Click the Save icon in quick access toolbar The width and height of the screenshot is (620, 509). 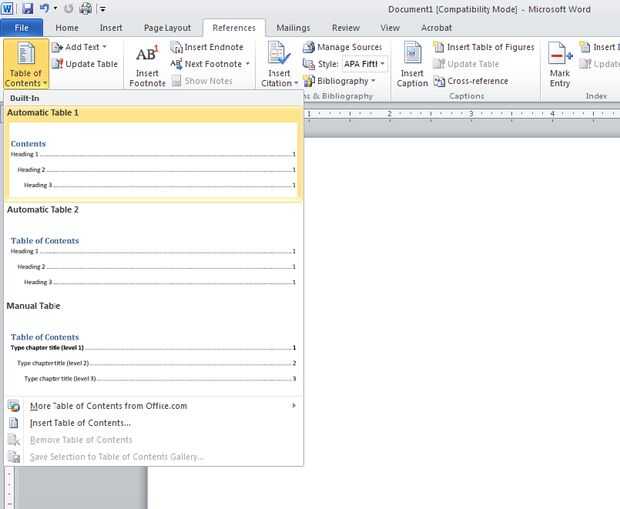coord(27,8)
